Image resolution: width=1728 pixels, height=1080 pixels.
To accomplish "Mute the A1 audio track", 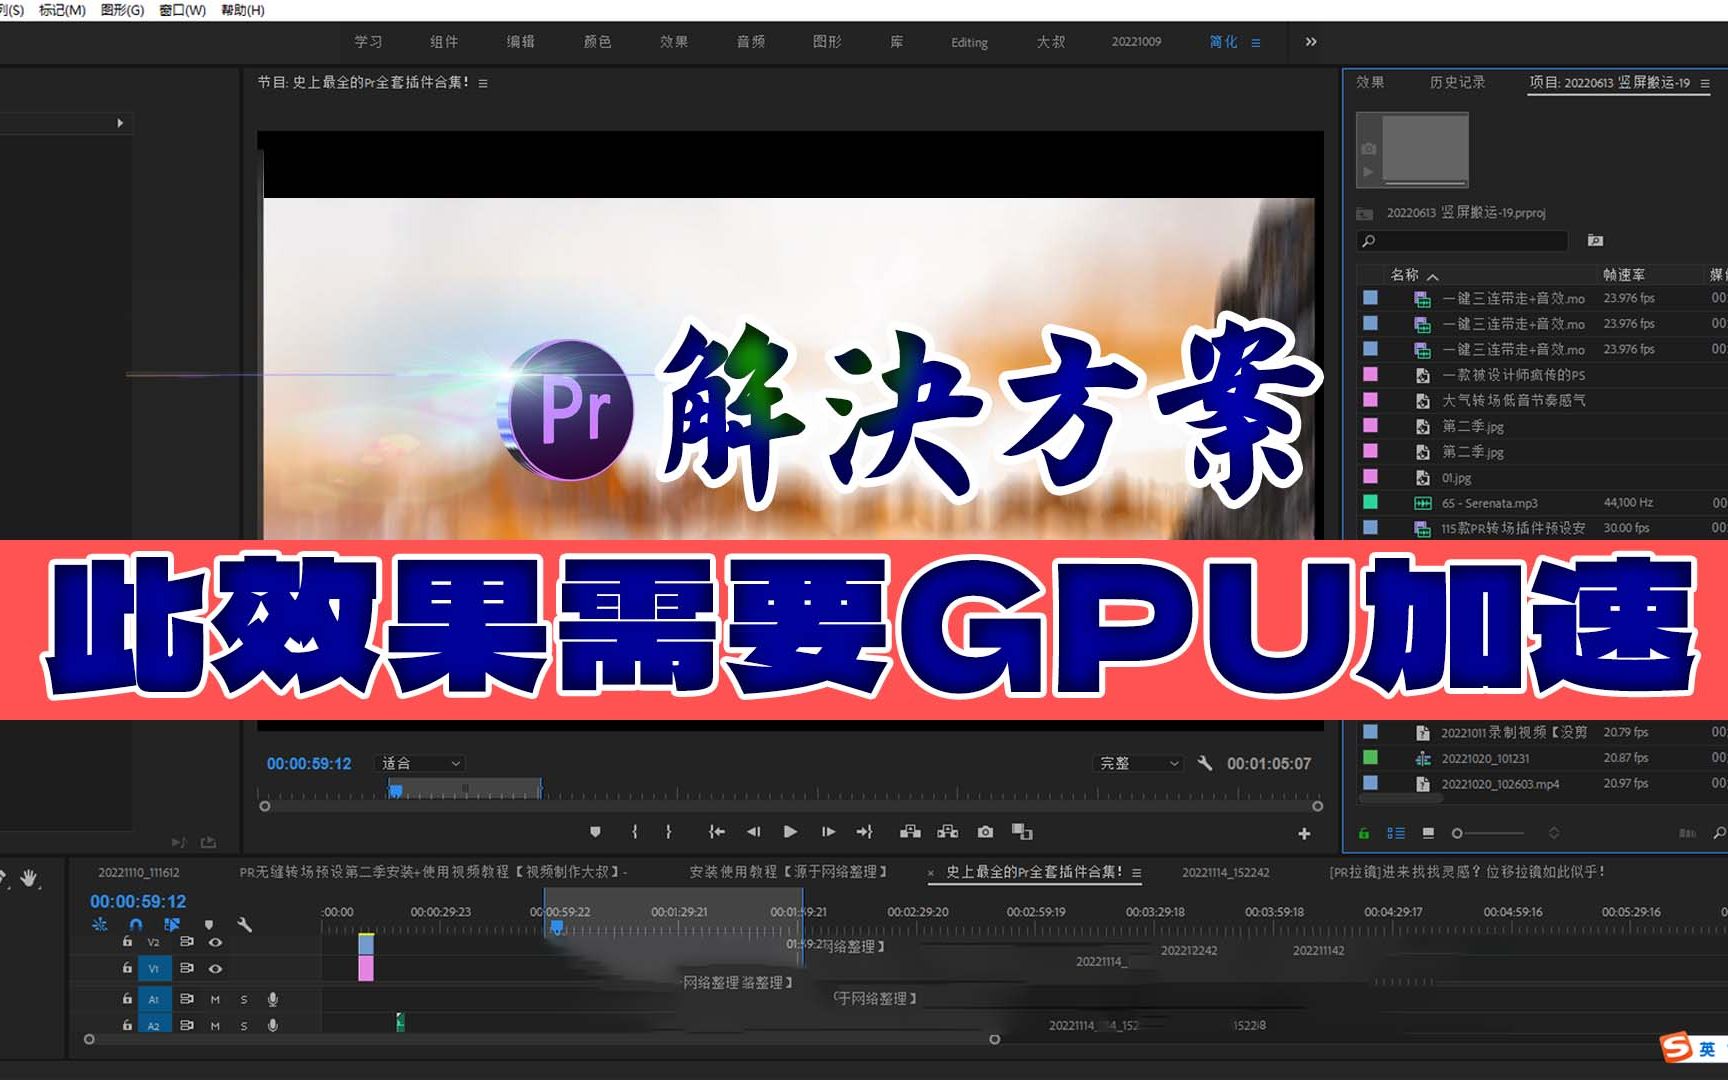I will point(215,999).
